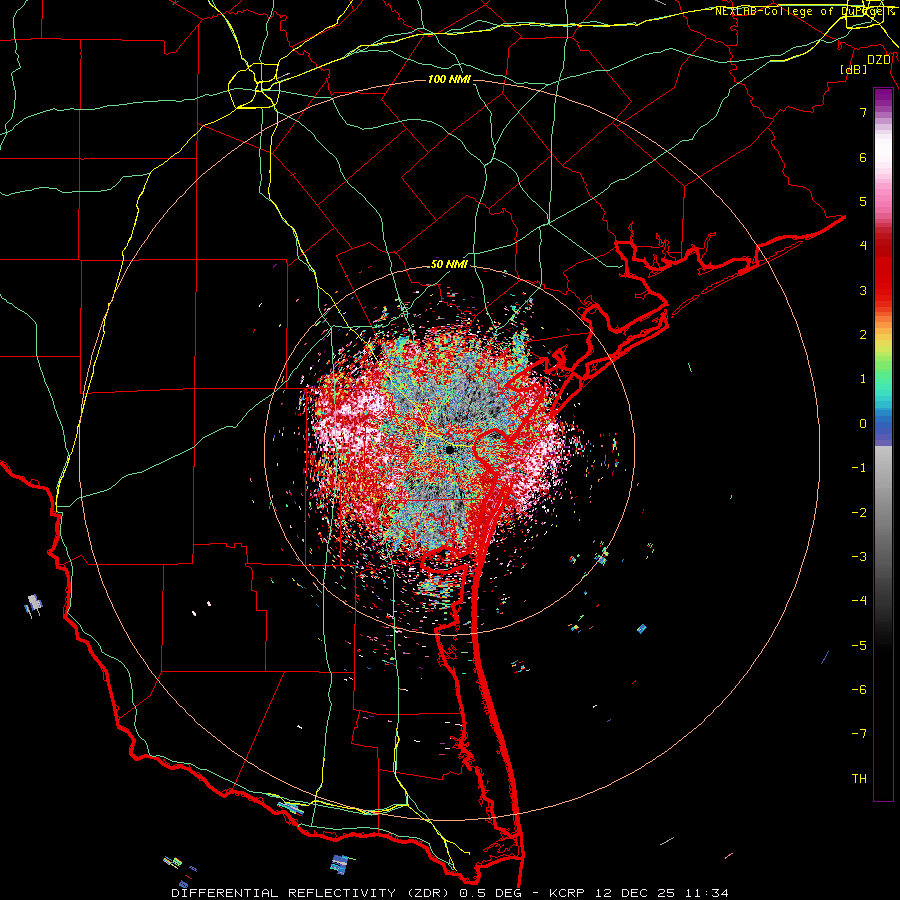Click the 4 value on the color scale
The image size is (900, 900).
(863, 246)
